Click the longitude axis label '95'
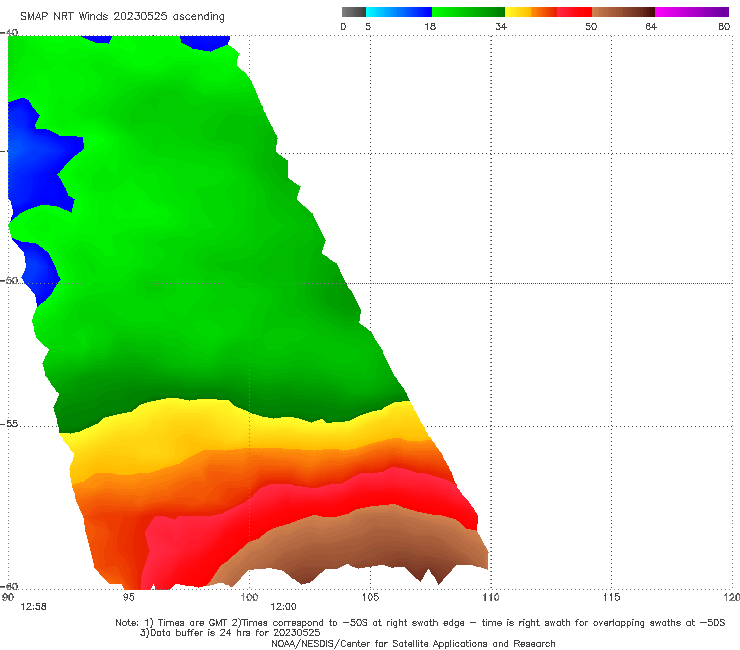Screen dimensions: 740x650 128,597
